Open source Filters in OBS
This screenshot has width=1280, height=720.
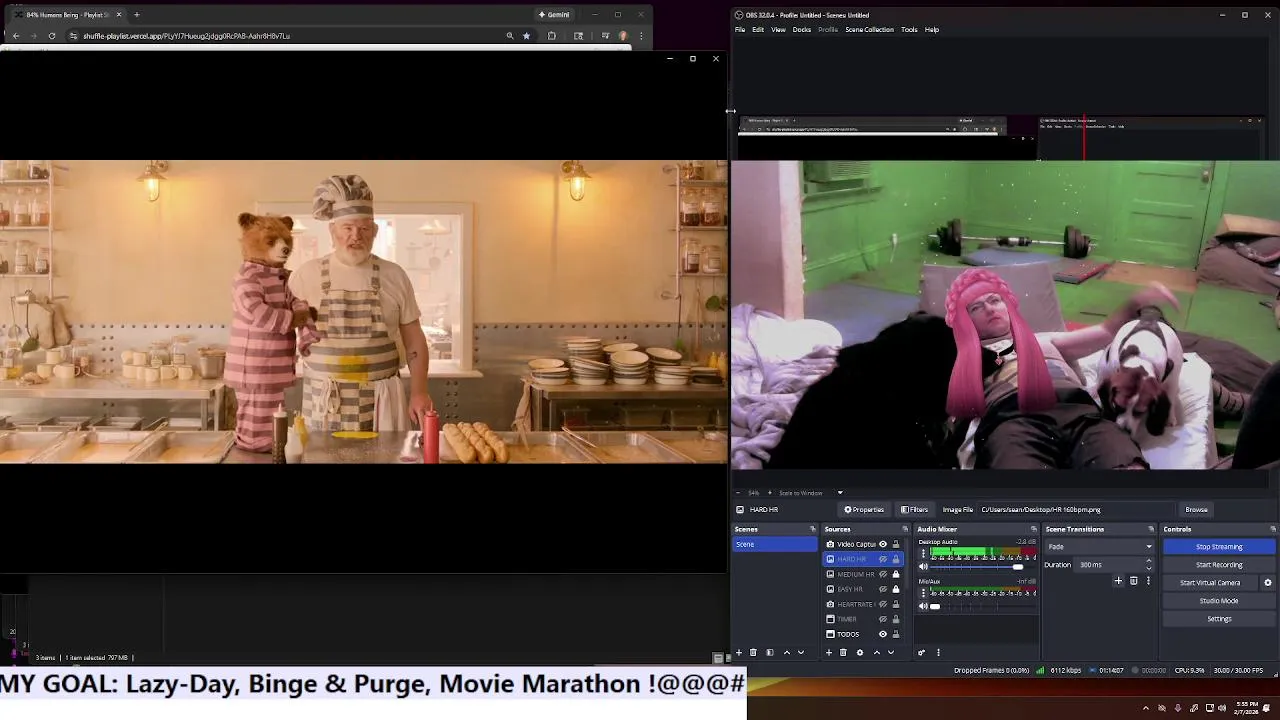pyautogui.click(x=914, y=509)
